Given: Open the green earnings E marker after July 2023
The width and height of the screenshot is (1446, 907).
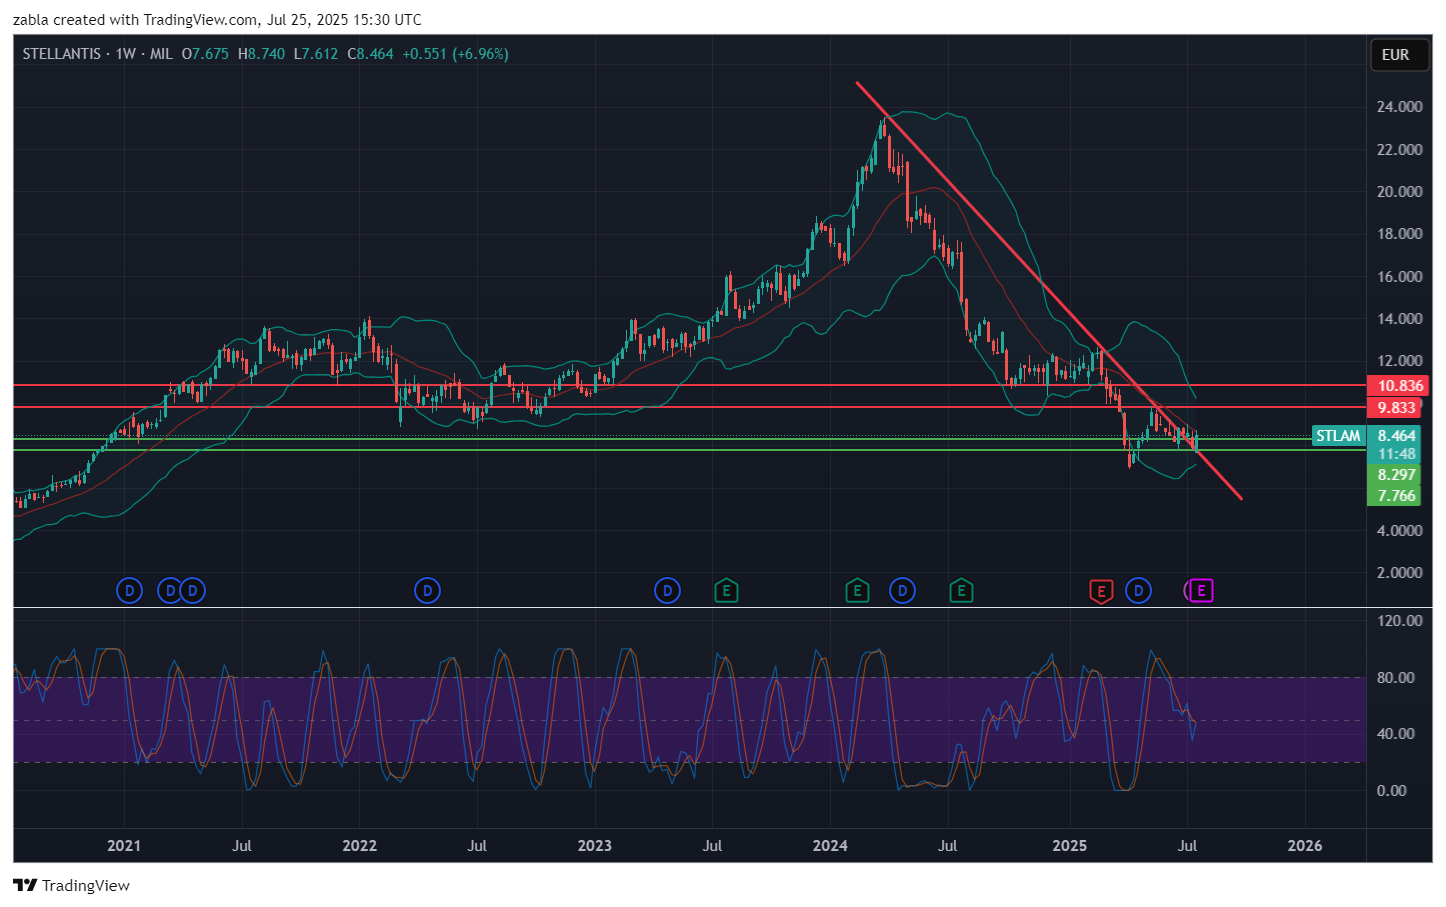Looking at the screenshot, I should (x=726, y=591).
